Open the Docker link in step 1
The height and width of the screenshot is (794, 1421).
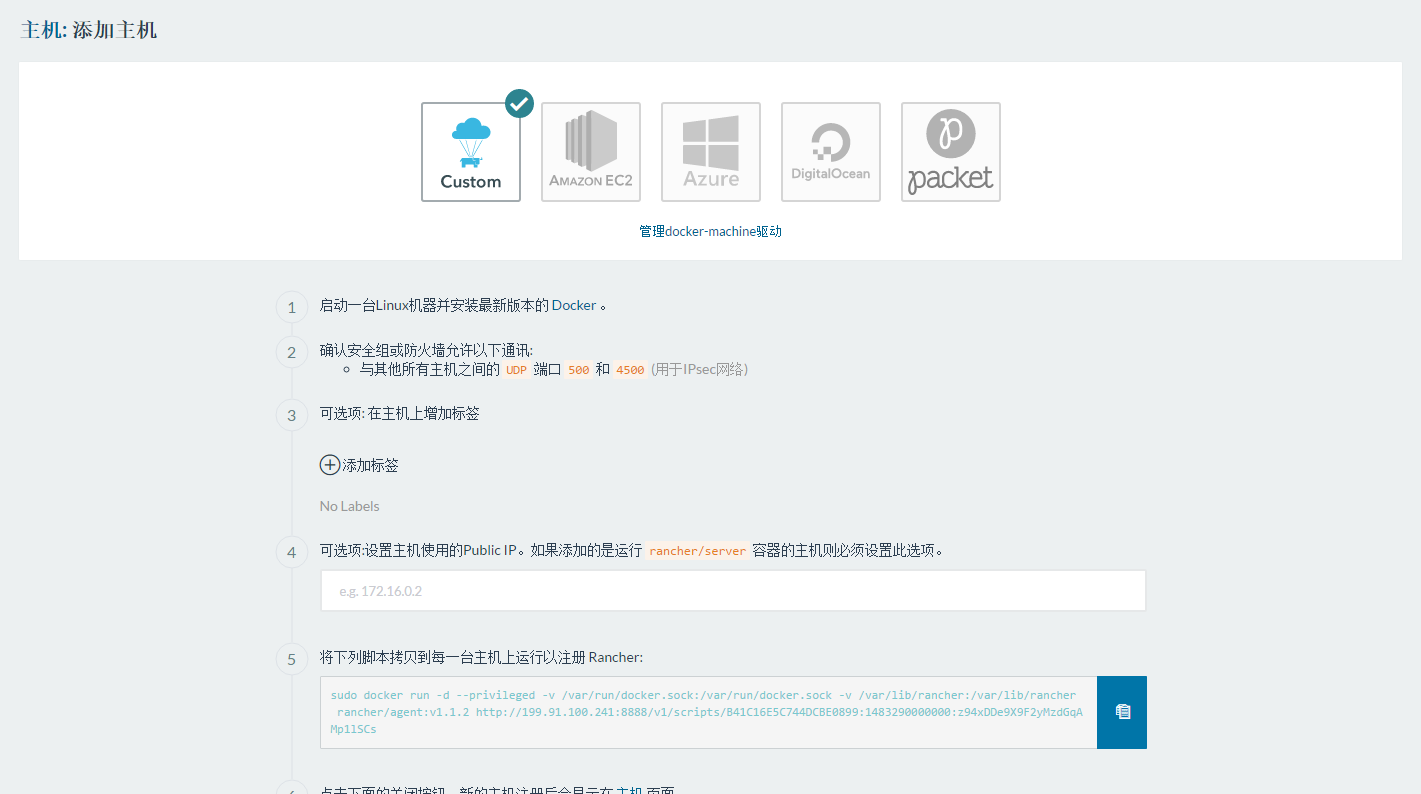pyautogui.click(x=574, y=305)
